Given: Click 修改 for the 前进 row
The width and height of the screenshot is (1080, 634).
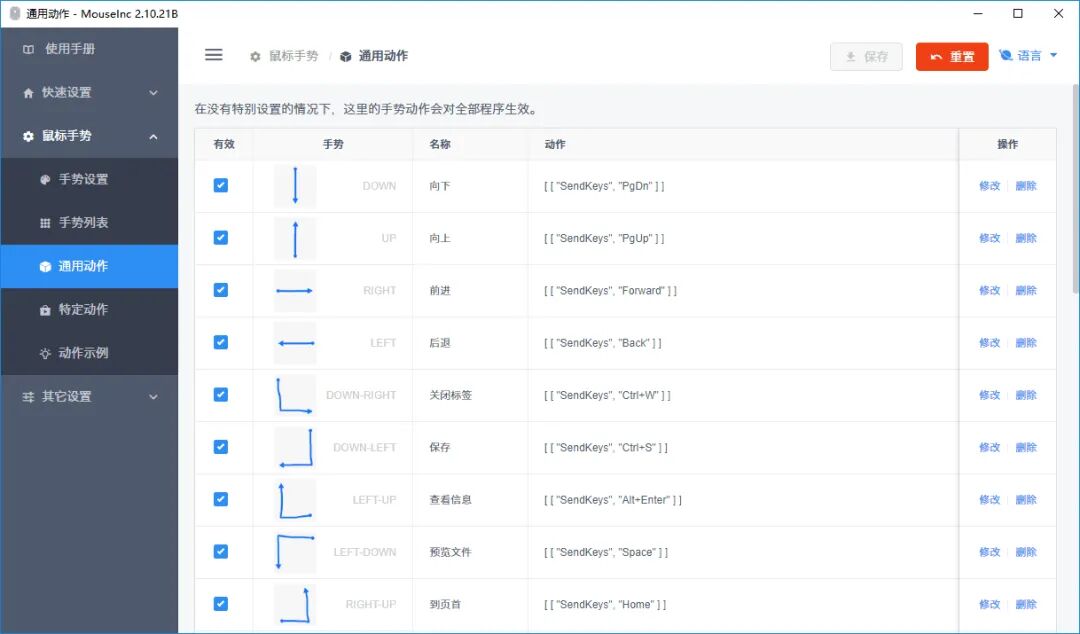Looking at the screenshot, I should click(990, 291).
